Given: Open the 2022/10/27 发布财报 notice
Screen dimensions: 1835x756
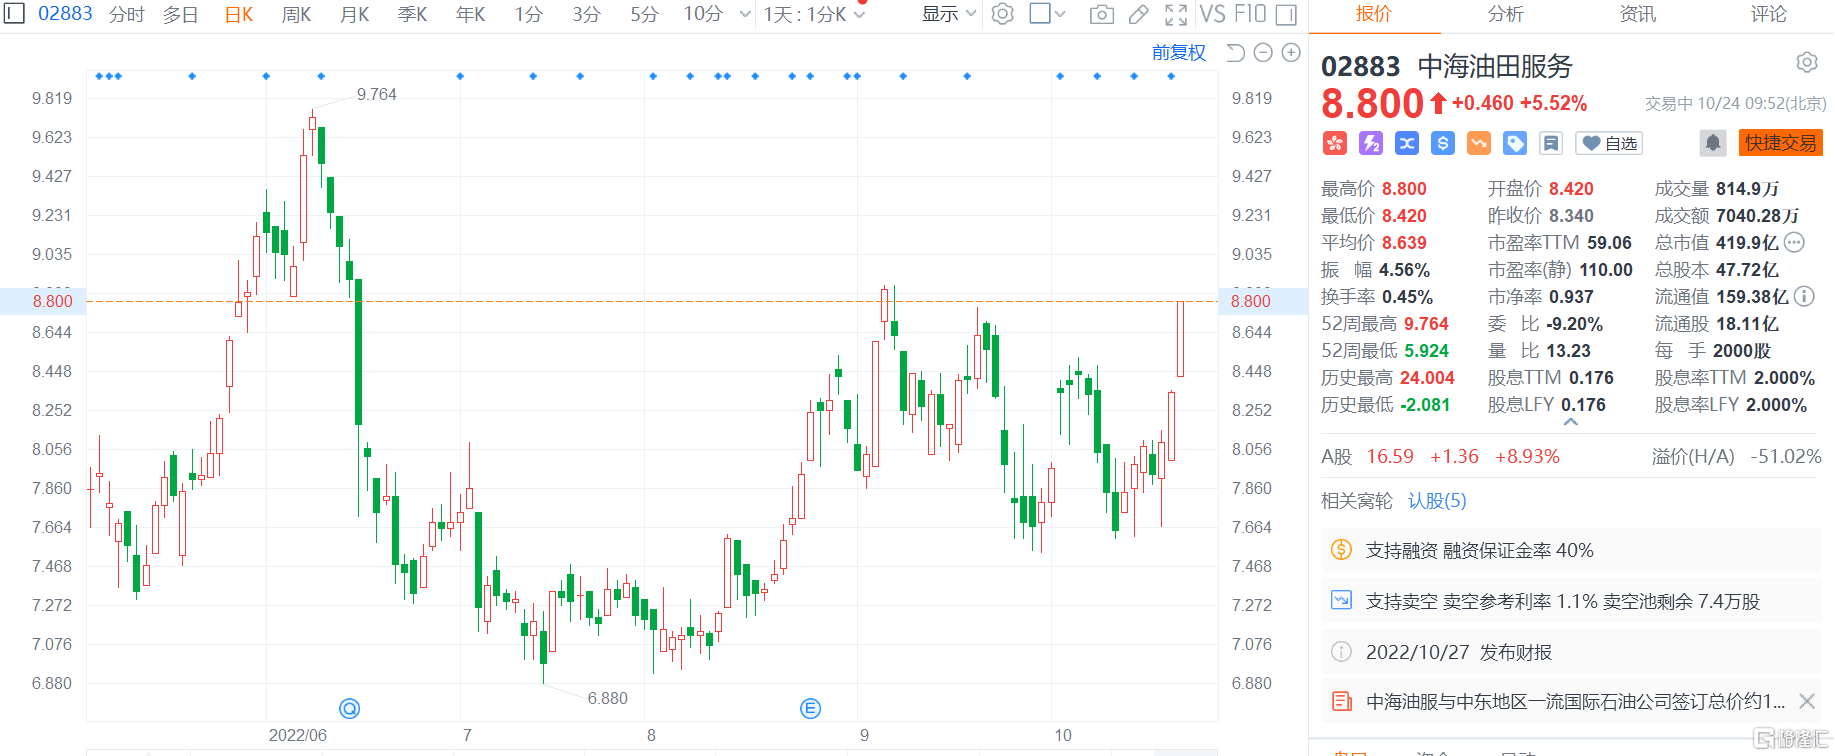Looking at the screenshot, I should pos(1571,652).
